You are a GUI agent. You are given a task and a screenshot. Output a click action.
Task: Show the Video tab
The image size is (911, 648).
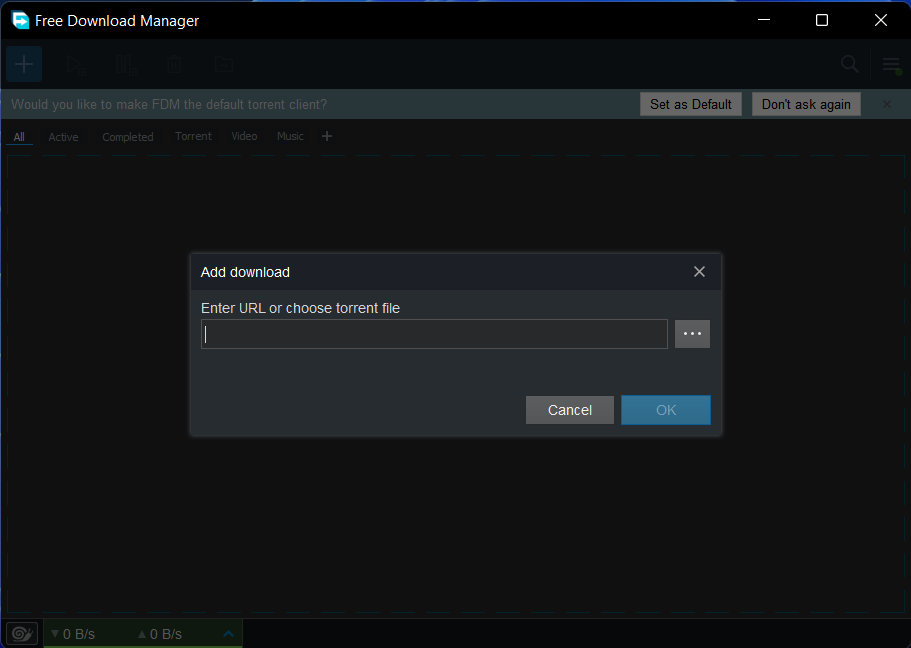[x=244, y=136]
